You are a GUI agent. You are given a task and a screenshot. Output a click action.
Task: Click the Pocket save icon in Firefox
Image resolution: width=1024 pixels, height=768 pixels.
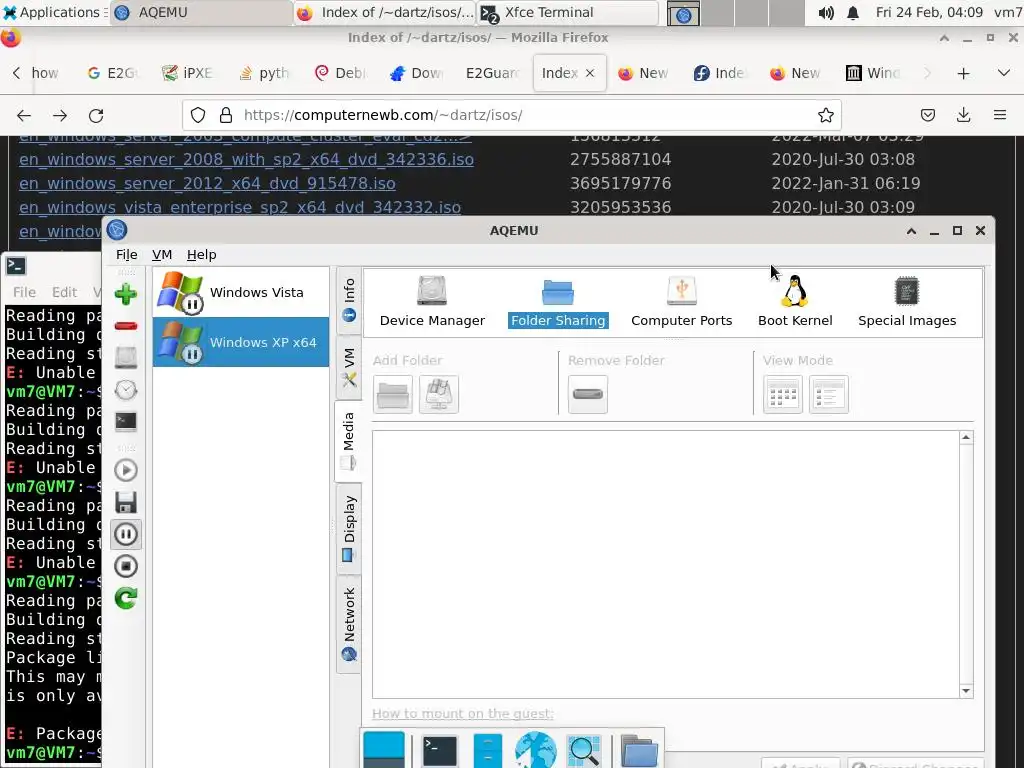pos(927,116)
